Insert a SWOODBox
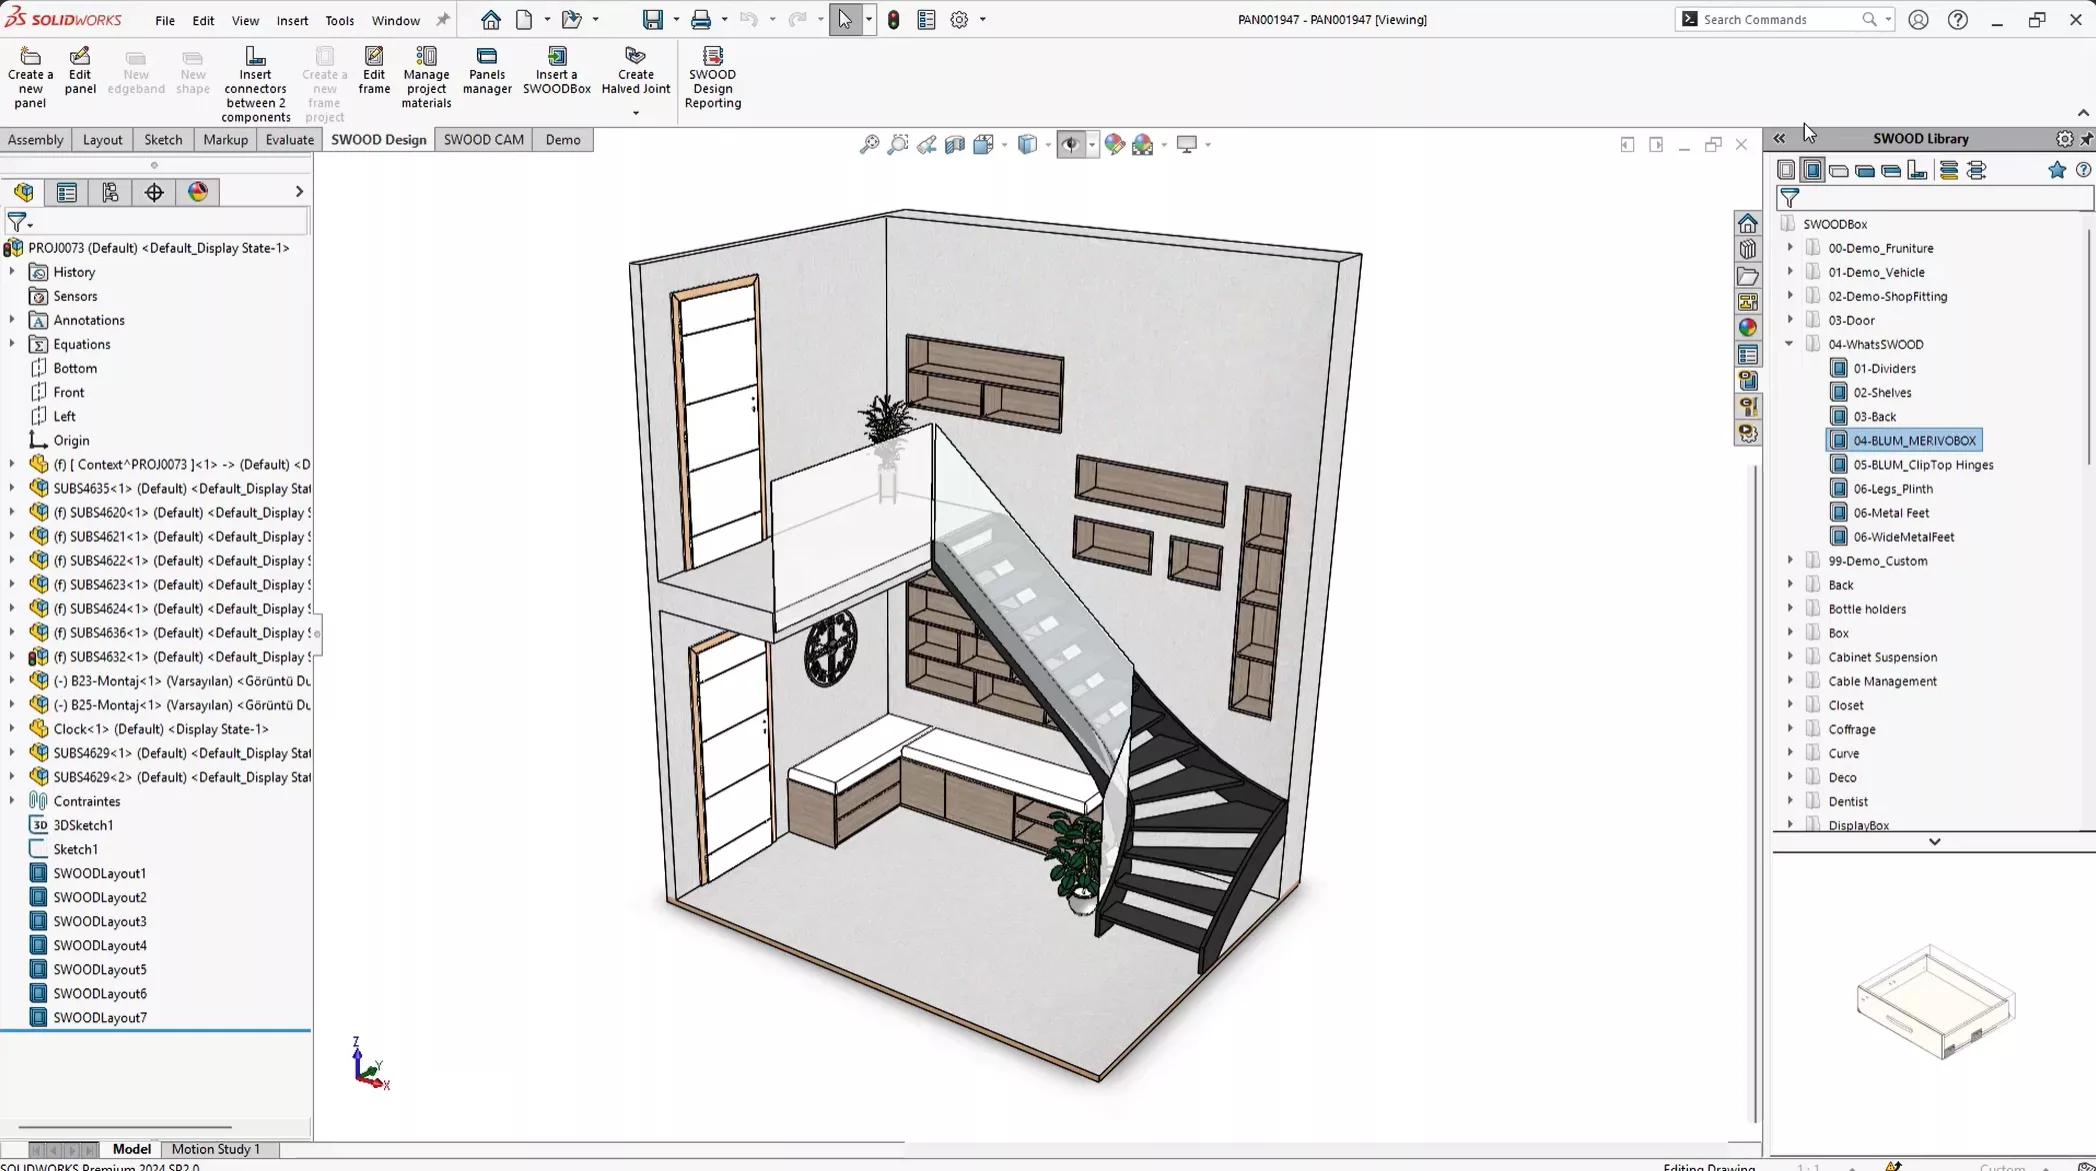 pos(557,70)
